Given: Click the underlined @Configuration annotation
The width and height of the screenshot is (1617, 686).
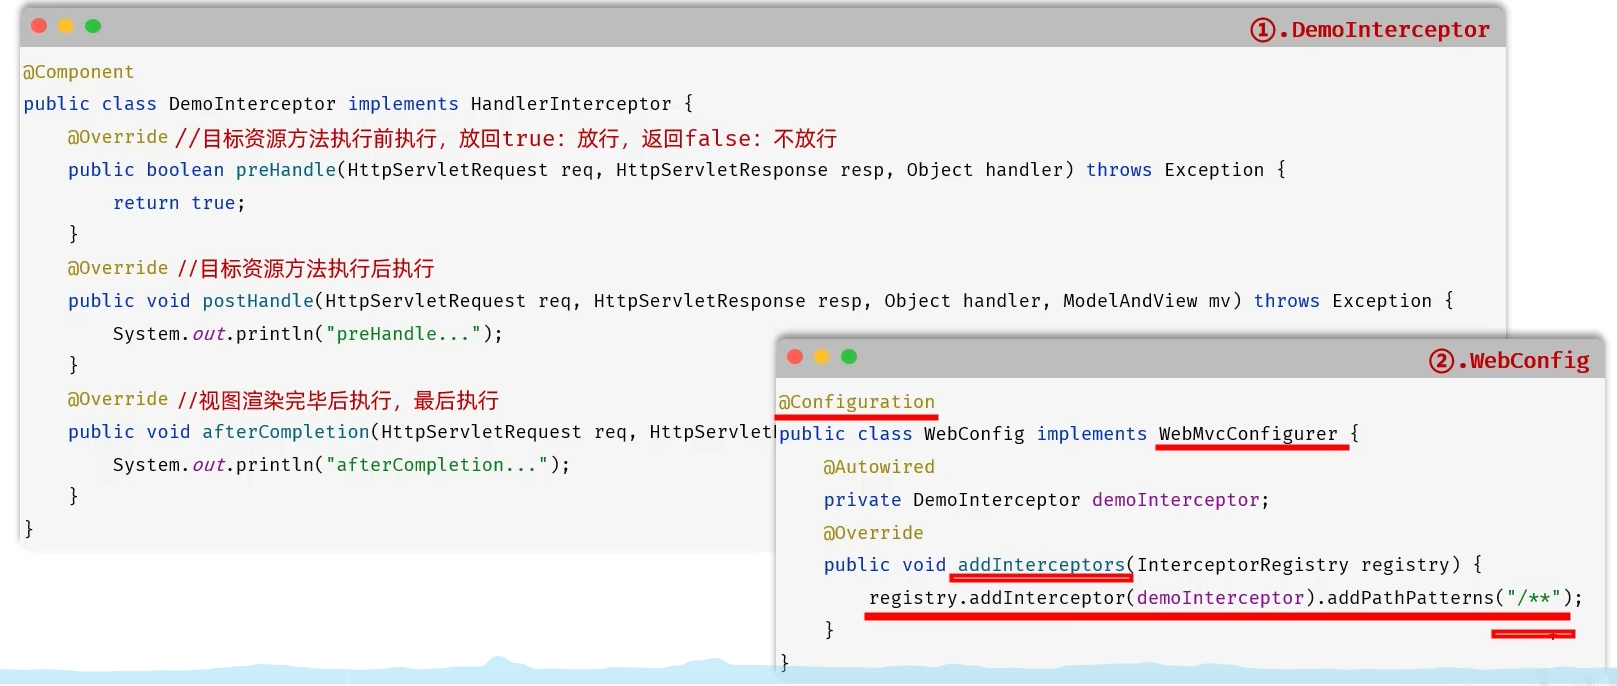Looking at the screenshot, I should (x=856, y=402).
